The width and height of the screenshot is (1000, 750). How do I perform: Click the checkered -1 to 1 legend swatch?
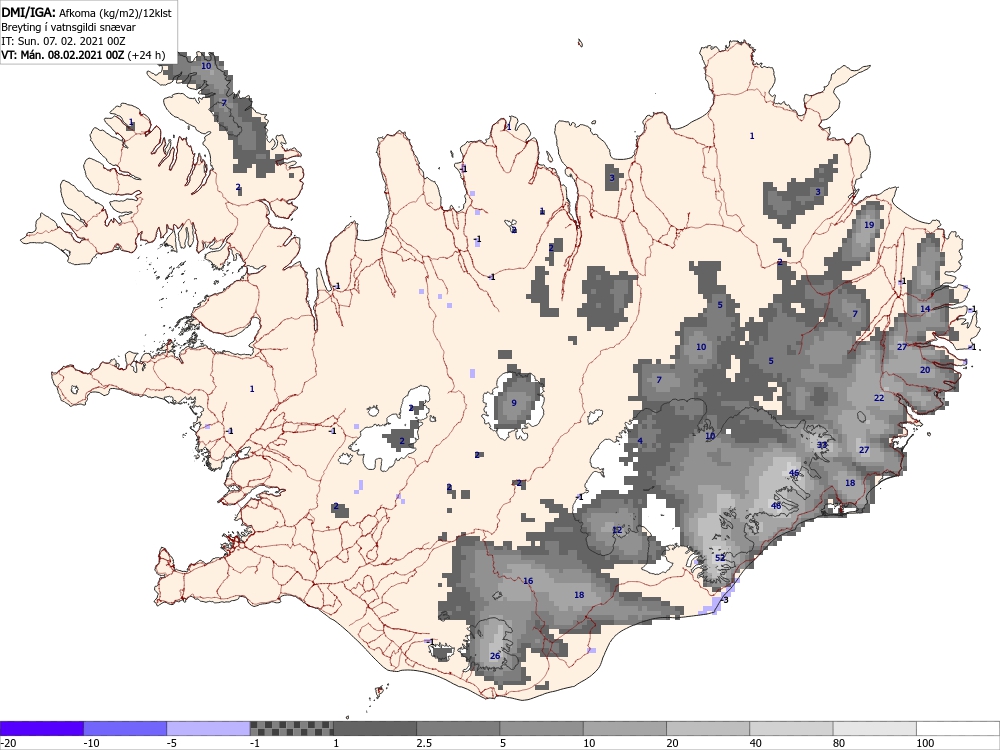(291, 728)
